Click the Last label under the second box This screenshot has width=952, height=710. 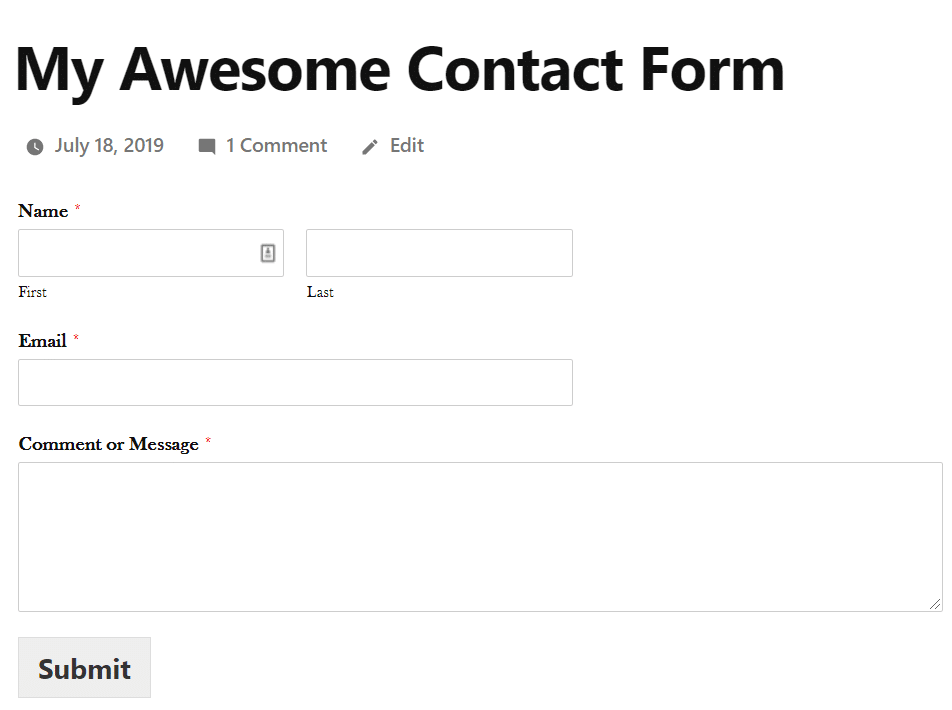click(x=320, y=292)
